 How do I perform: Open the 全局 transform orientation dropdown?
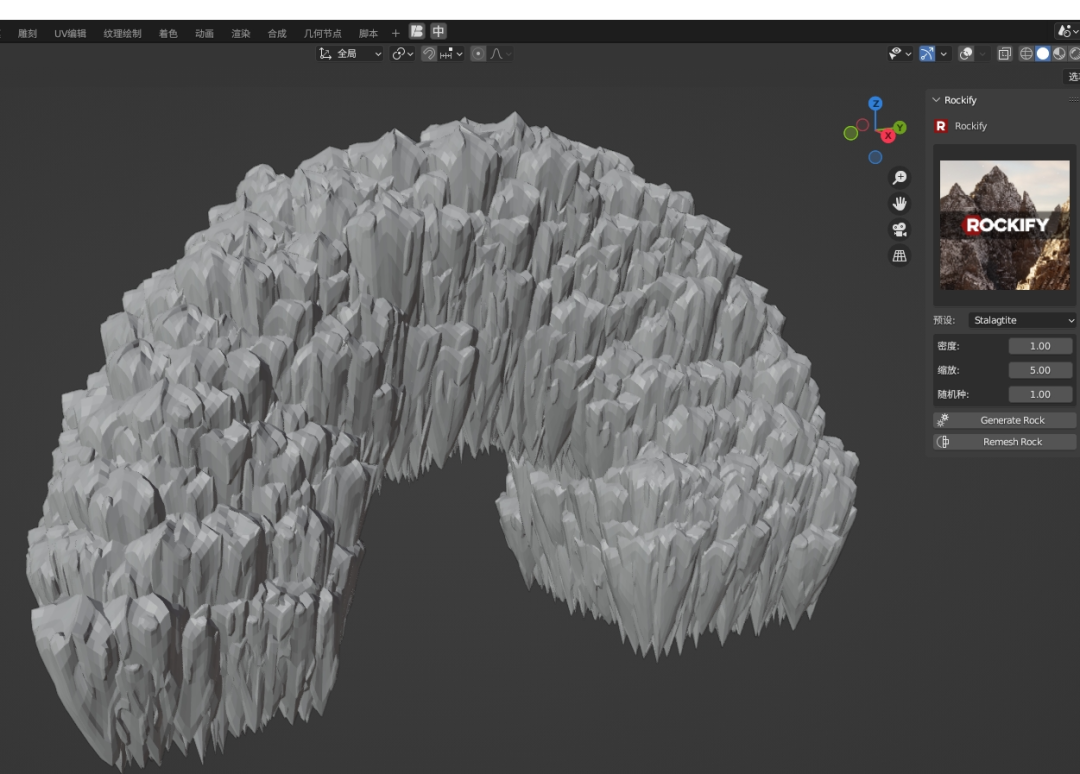350,54
